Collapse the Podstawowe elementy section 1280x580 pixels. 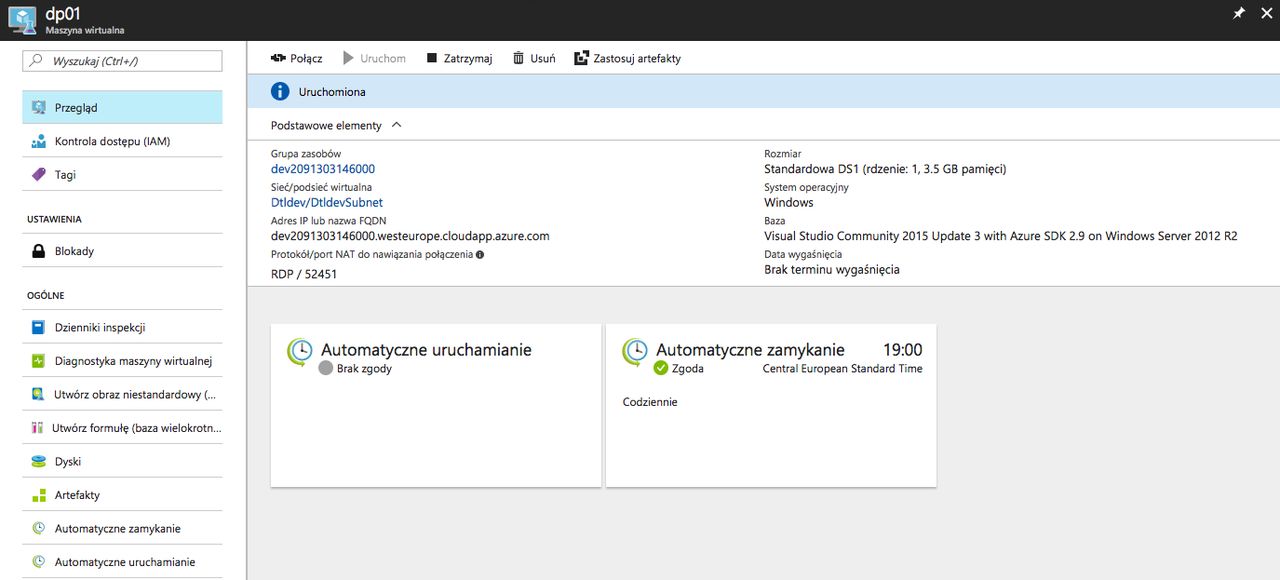pyautogui.click(x=396, y=125)
